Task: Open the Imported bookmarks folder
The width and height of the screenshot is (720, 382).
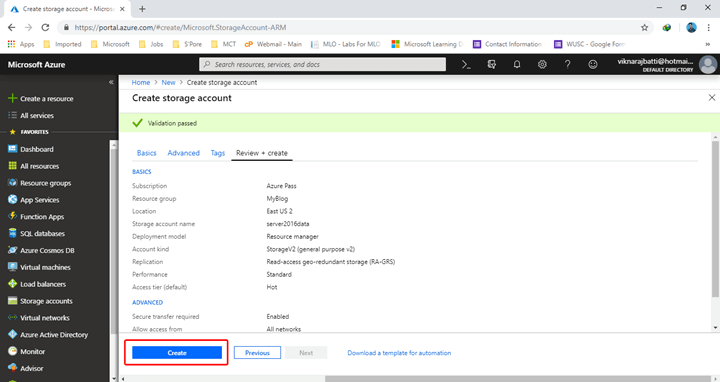Action: pos(62,44)
